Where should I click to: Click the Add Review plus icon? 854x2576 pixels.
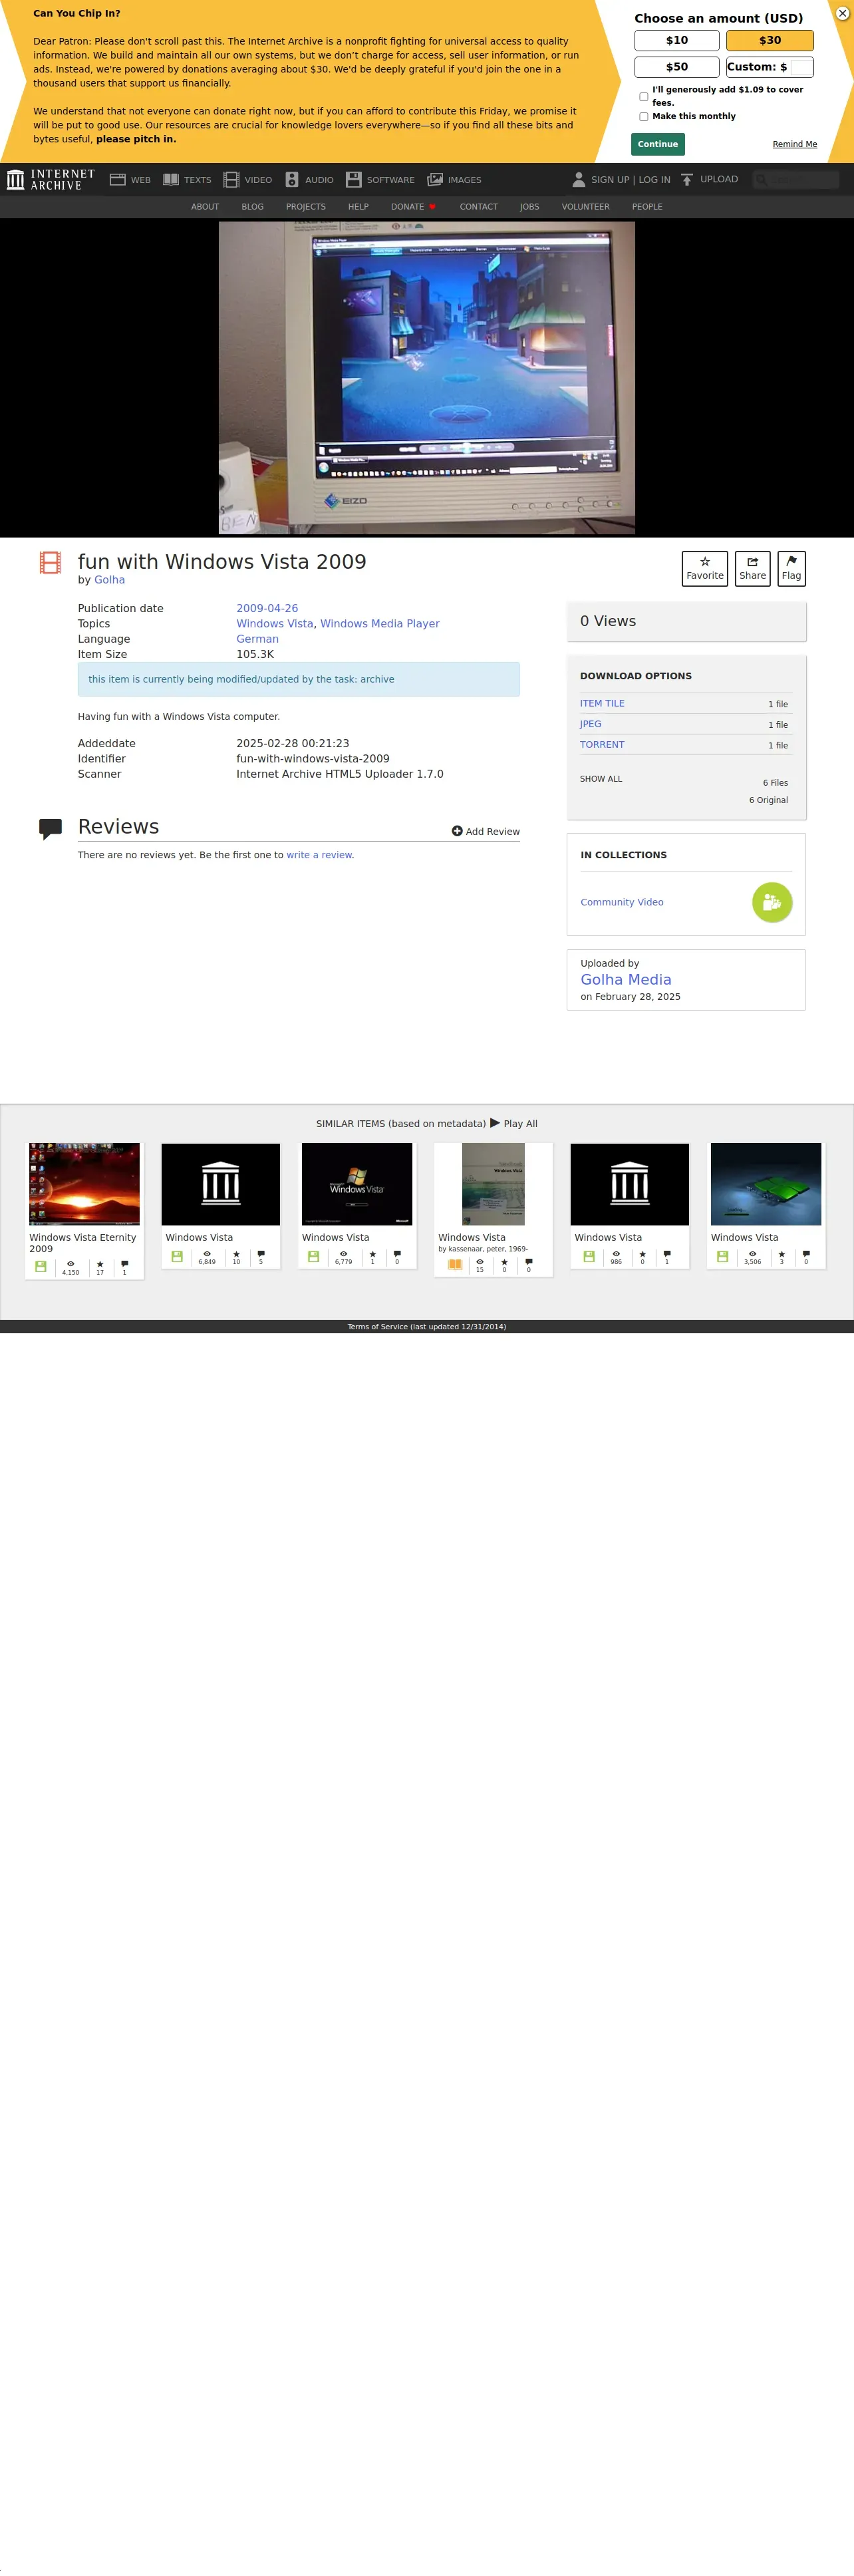[456, 831]
